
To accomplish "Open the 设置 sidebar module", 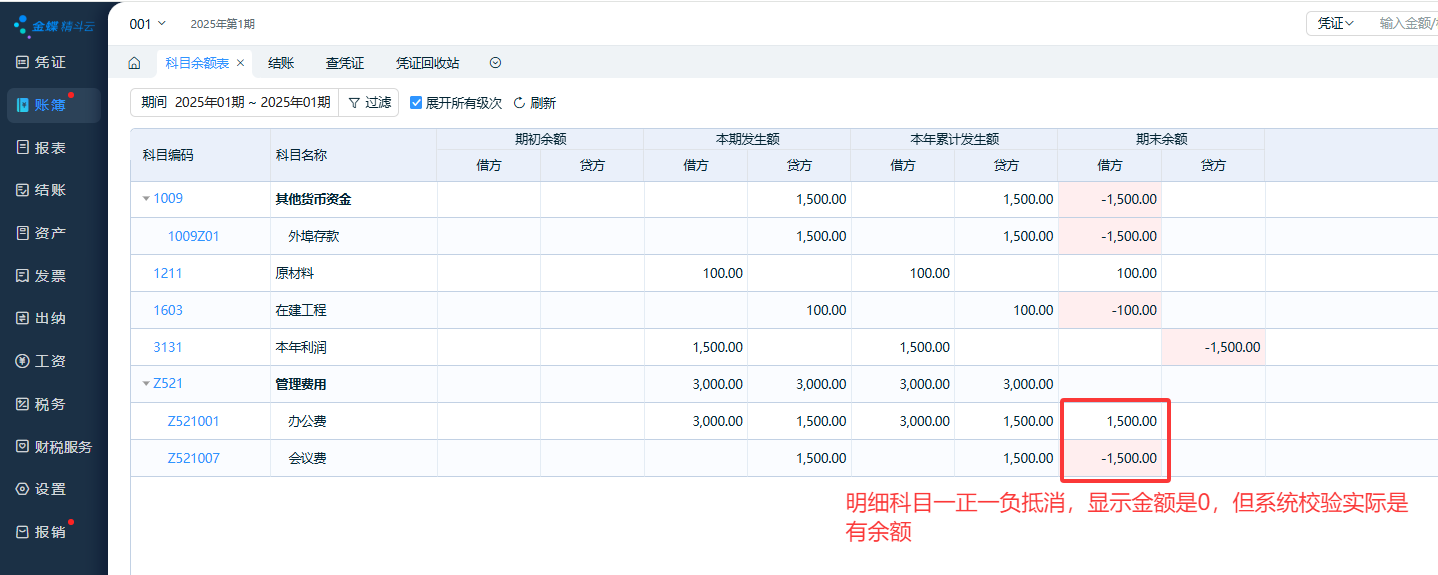I will click(41, 489).
